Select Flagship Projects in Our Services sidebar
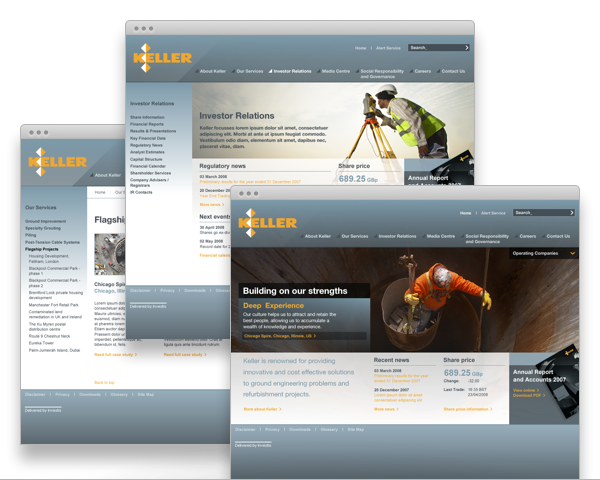 [x=42, y=249]
